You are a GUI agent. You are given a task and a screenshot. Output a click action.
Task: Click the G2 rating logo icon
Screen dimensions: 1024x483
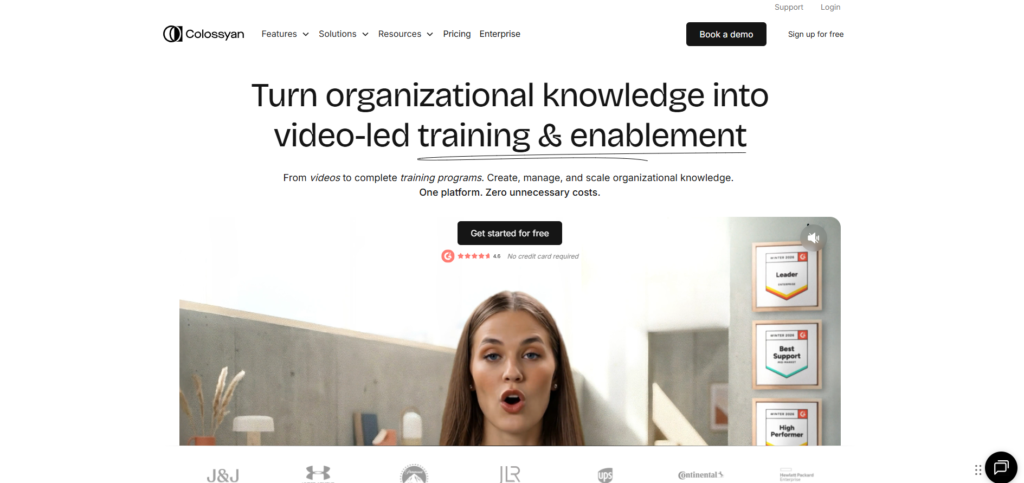(x=447, y=256)
